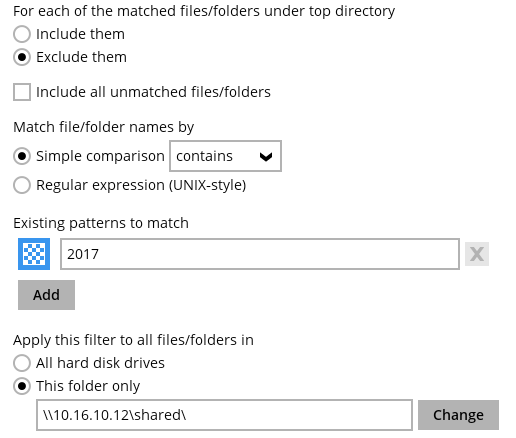Click the 2017 pattern text field

coord(260,254)
